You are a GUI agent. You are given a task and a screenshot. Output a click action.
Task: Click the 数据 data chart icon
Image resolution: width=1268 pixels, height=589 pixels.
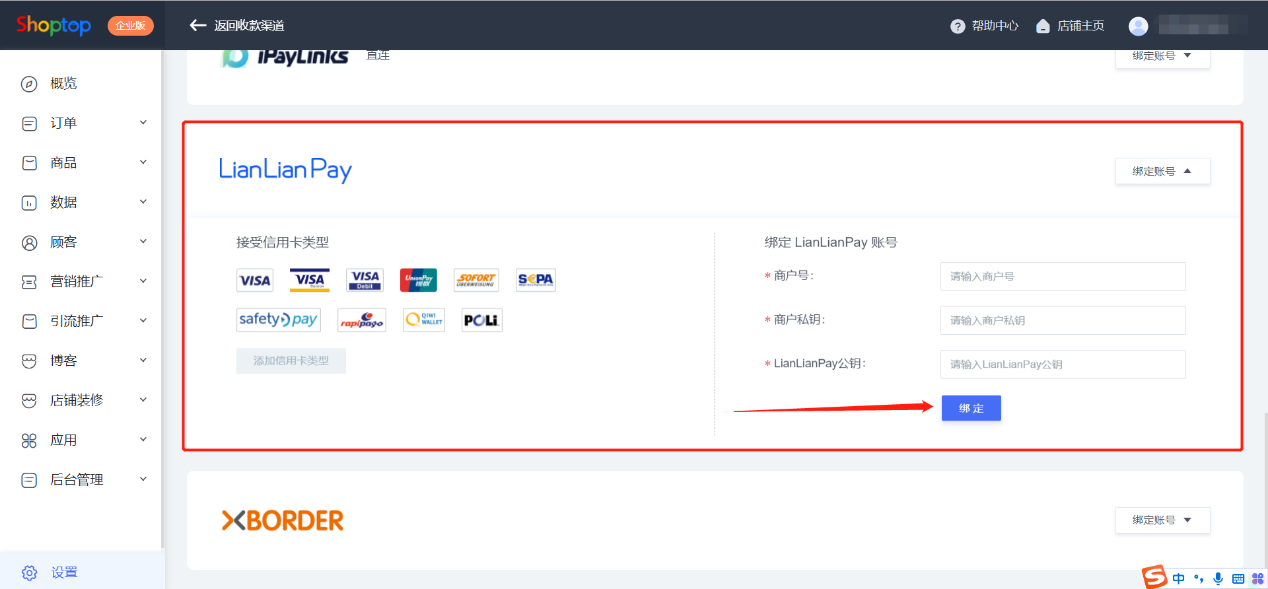coord(29,203)
